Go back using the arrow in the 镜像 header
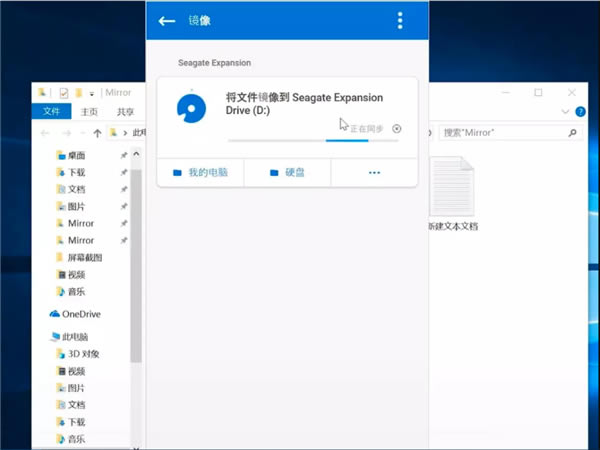This screenshot has width=600, height=450. coord(167,21)
